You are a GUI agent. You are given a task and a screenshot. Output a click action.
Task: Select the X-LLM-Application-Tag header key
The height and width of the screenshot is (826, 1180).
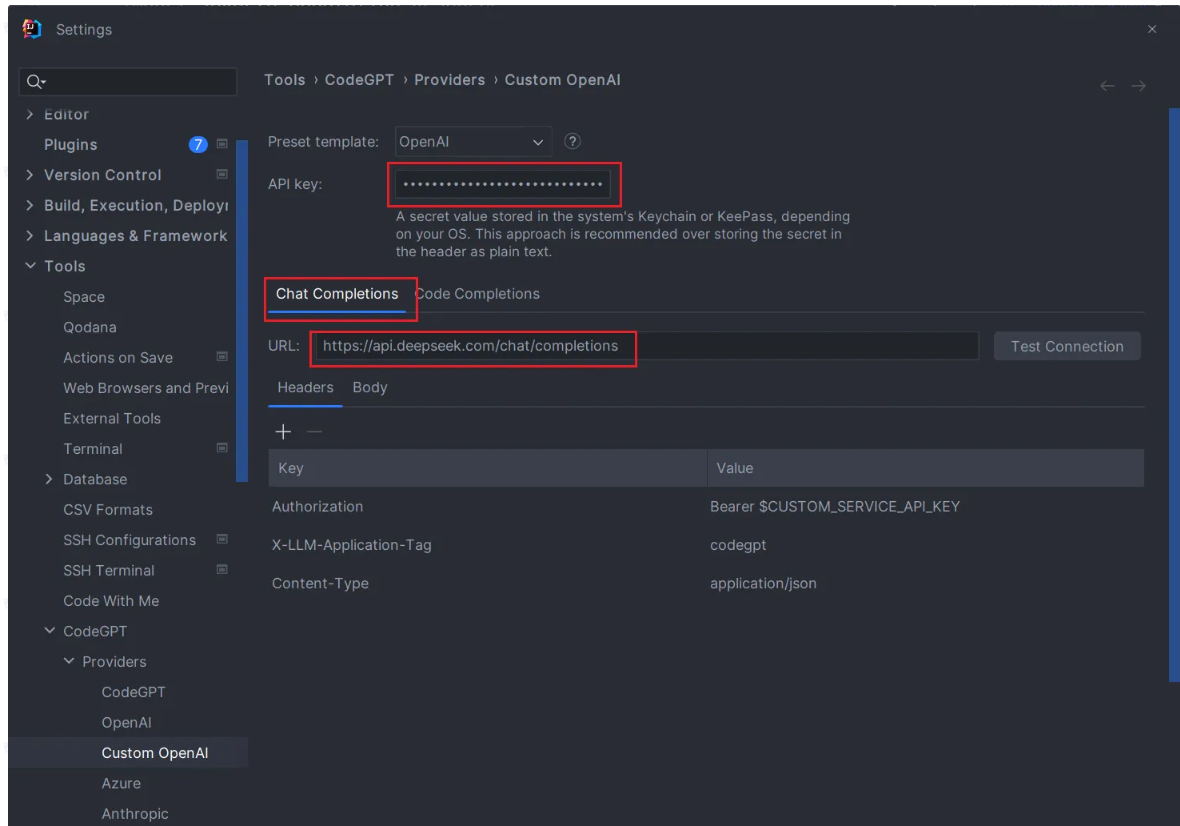351,545
